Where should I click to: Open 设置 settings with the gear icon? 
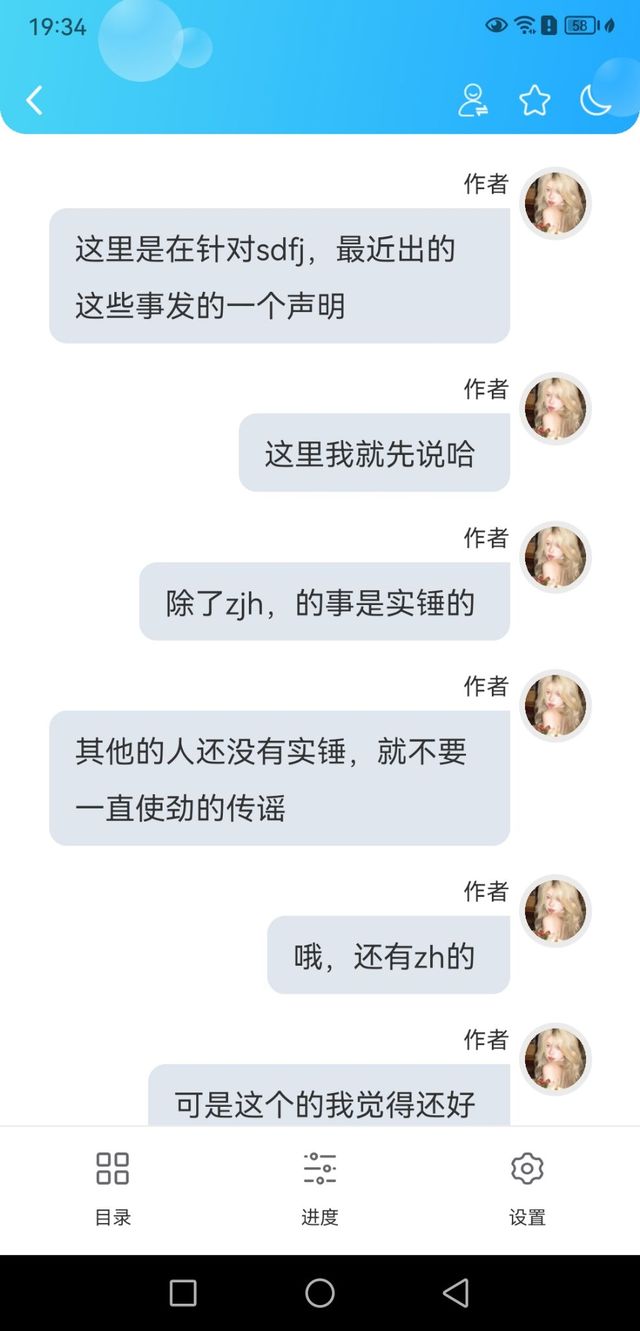(x=527, y=1188)
